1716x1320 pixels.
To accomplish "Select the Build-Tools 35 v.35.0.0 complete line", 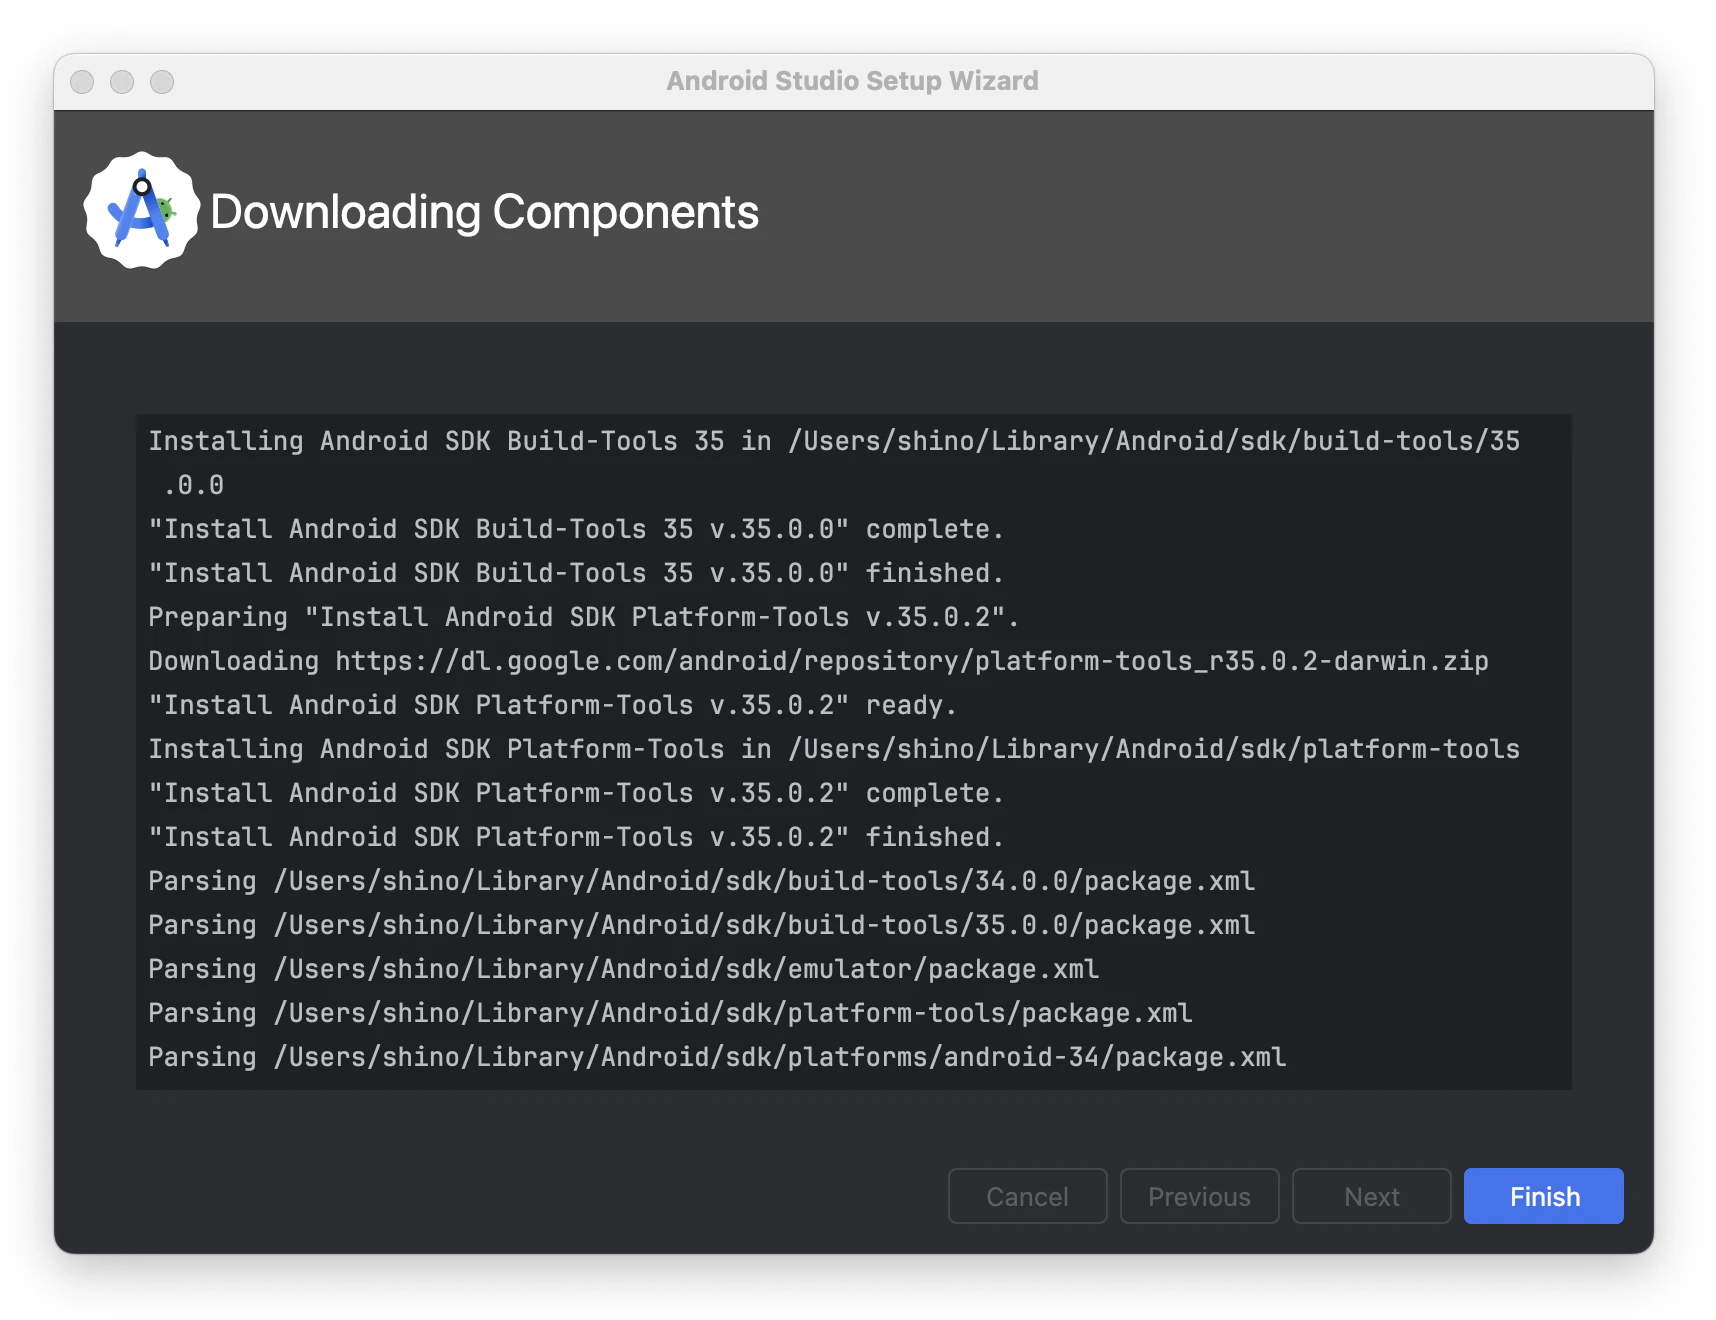I will pos(576,529).
